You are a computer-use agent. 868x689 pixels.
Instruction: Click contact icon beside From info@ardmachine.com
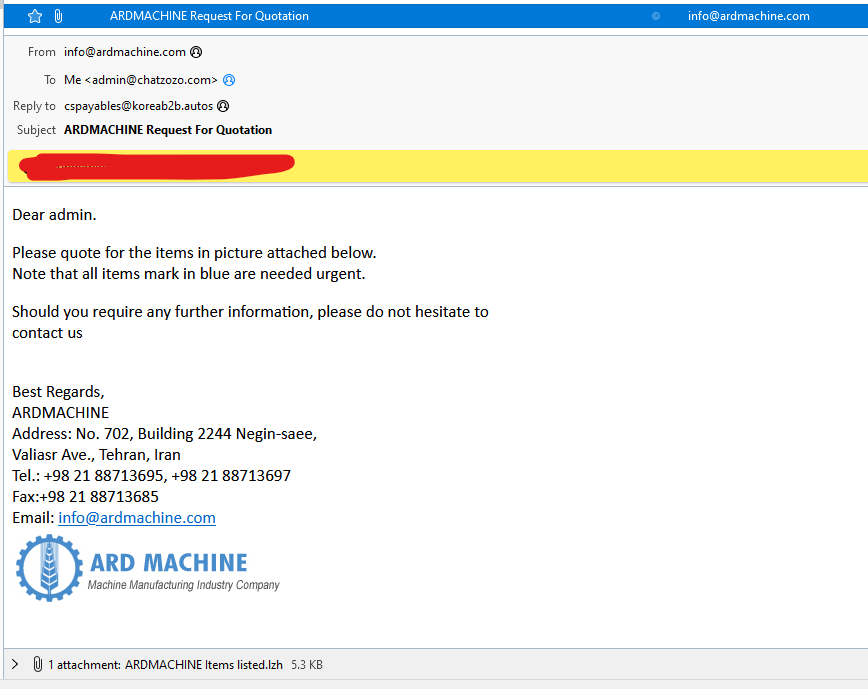coord(196,52)
